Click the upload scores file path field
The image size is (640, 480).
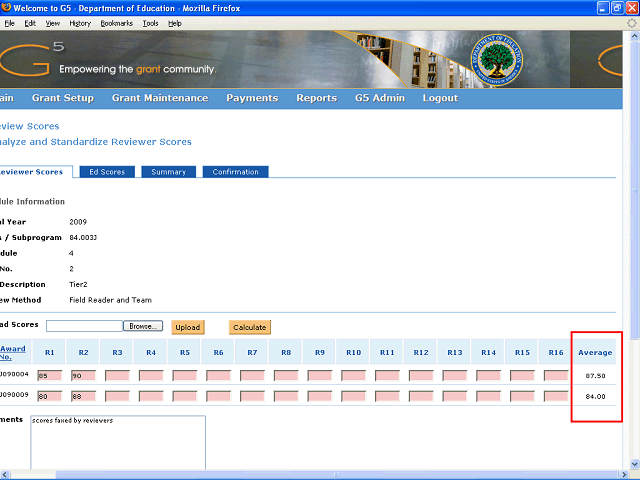tap(84, 326)
